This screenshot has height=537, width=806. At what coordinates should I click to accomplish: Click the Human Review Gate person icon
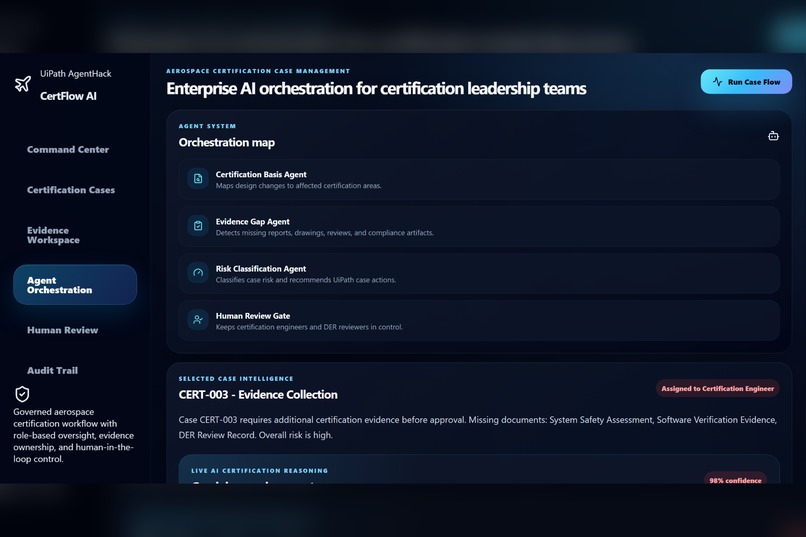pos(198,320)
